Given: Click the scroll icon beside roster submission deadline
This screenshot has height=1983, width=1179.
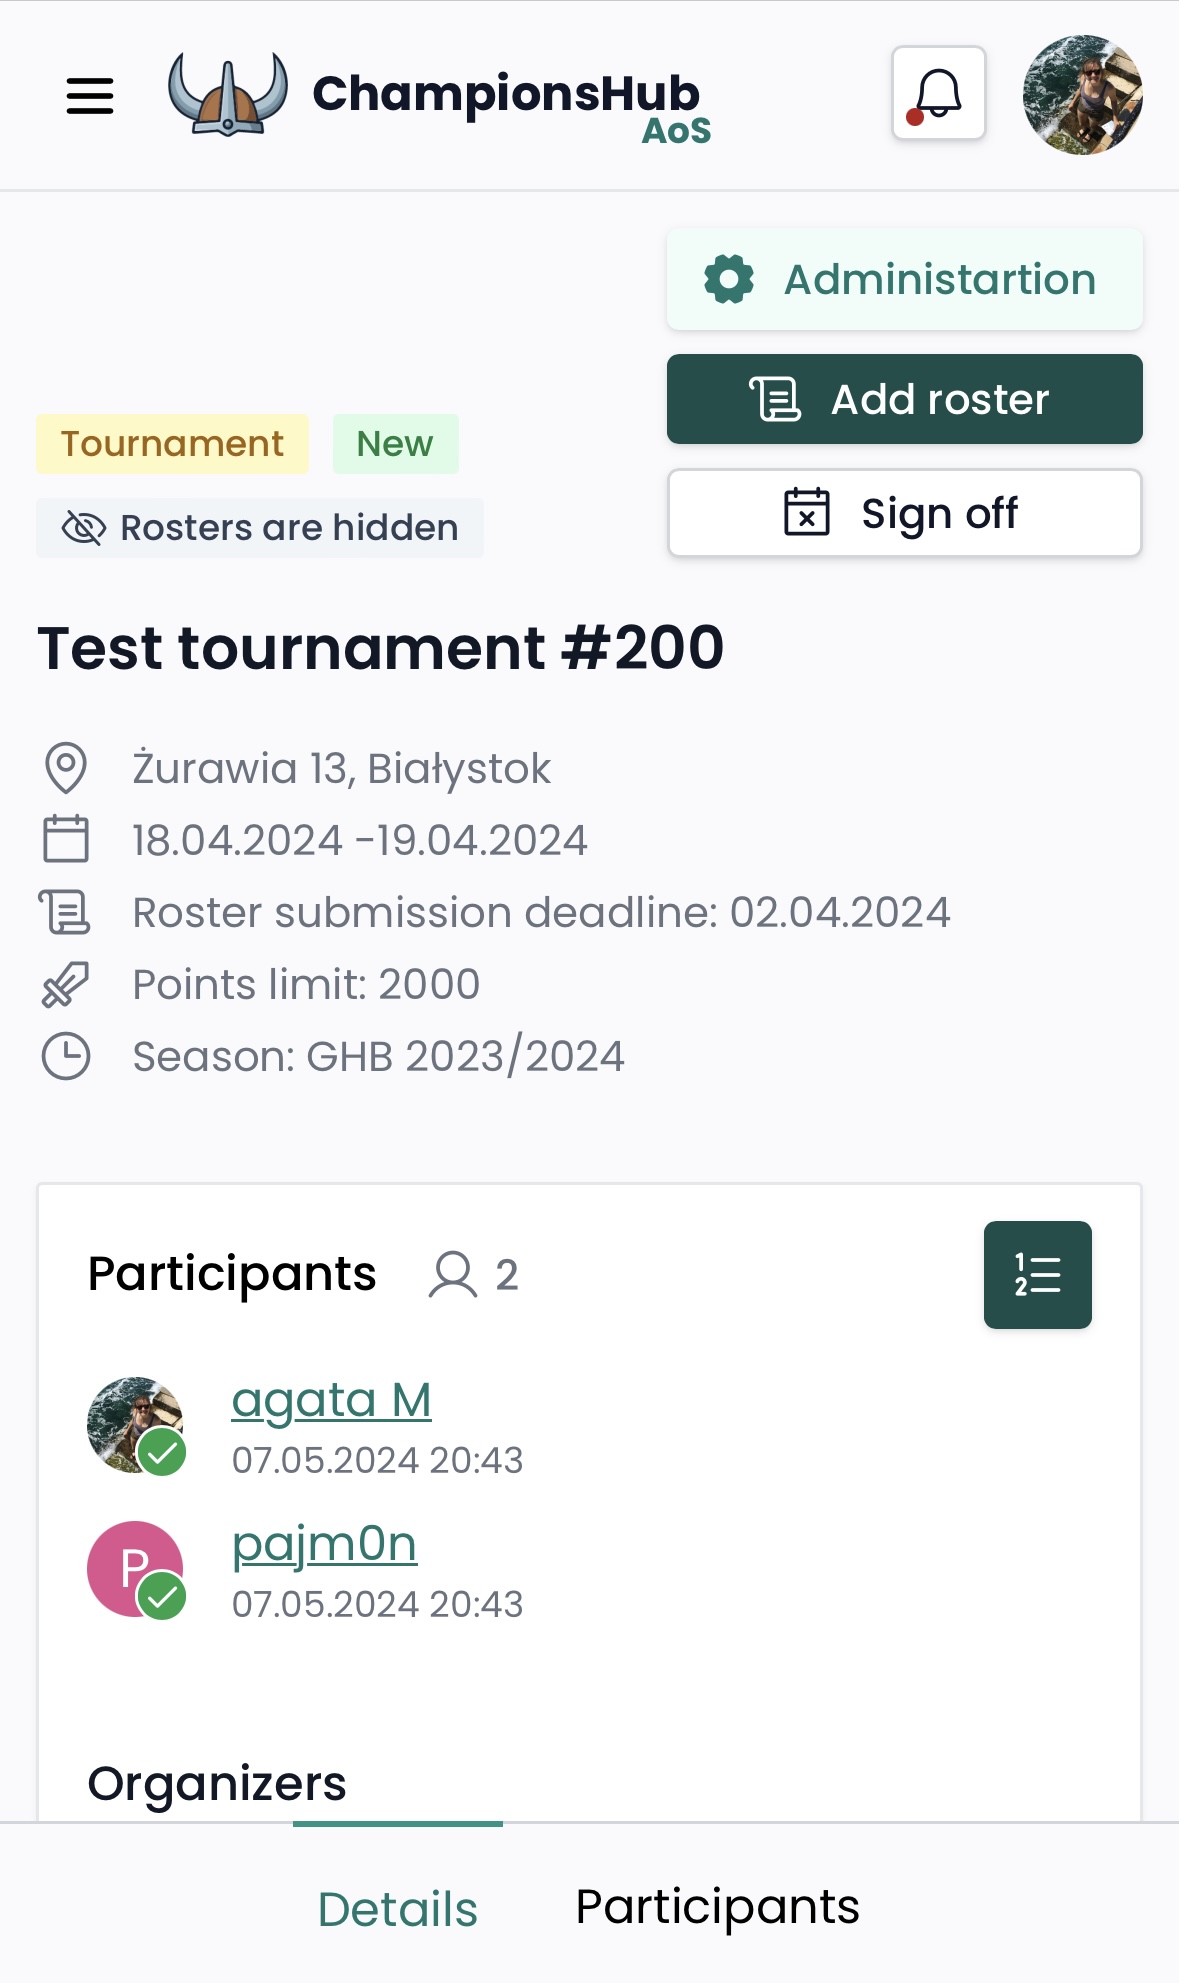Looking at the screenshot, I should pyautogui.click(x=66, y=912).
